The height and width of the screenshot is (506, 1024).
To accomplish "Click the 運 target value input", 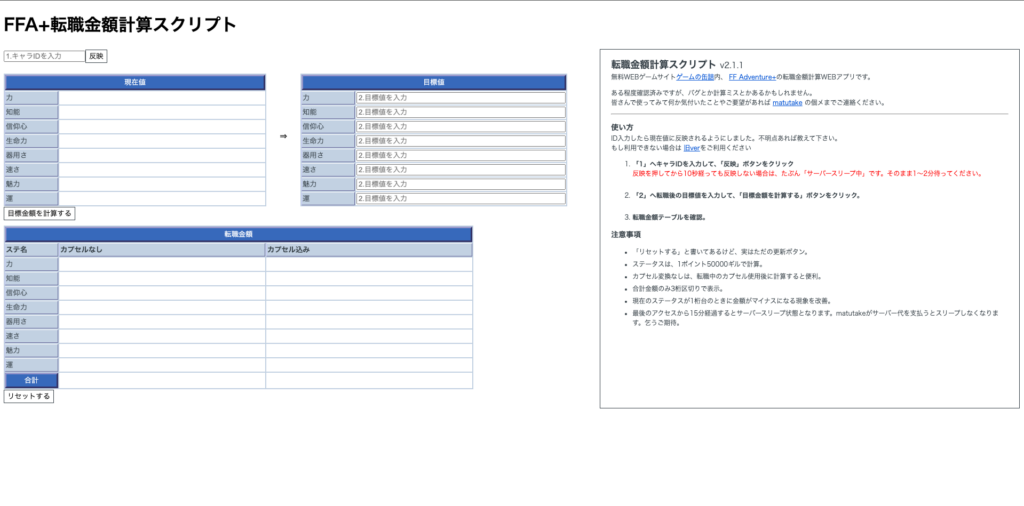I will point(460,198).
